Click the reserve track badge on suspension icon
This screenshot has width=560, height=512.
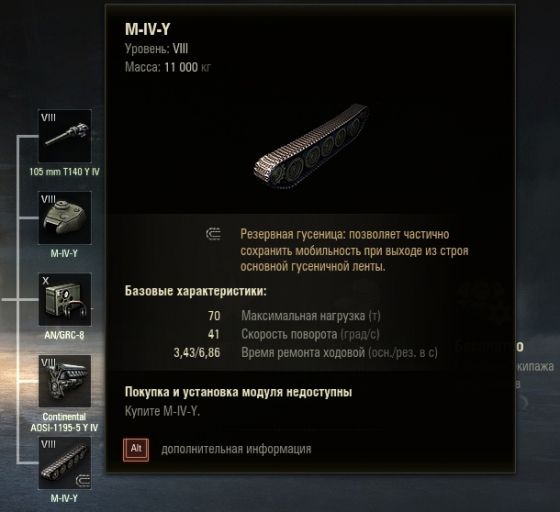point(83,481)
